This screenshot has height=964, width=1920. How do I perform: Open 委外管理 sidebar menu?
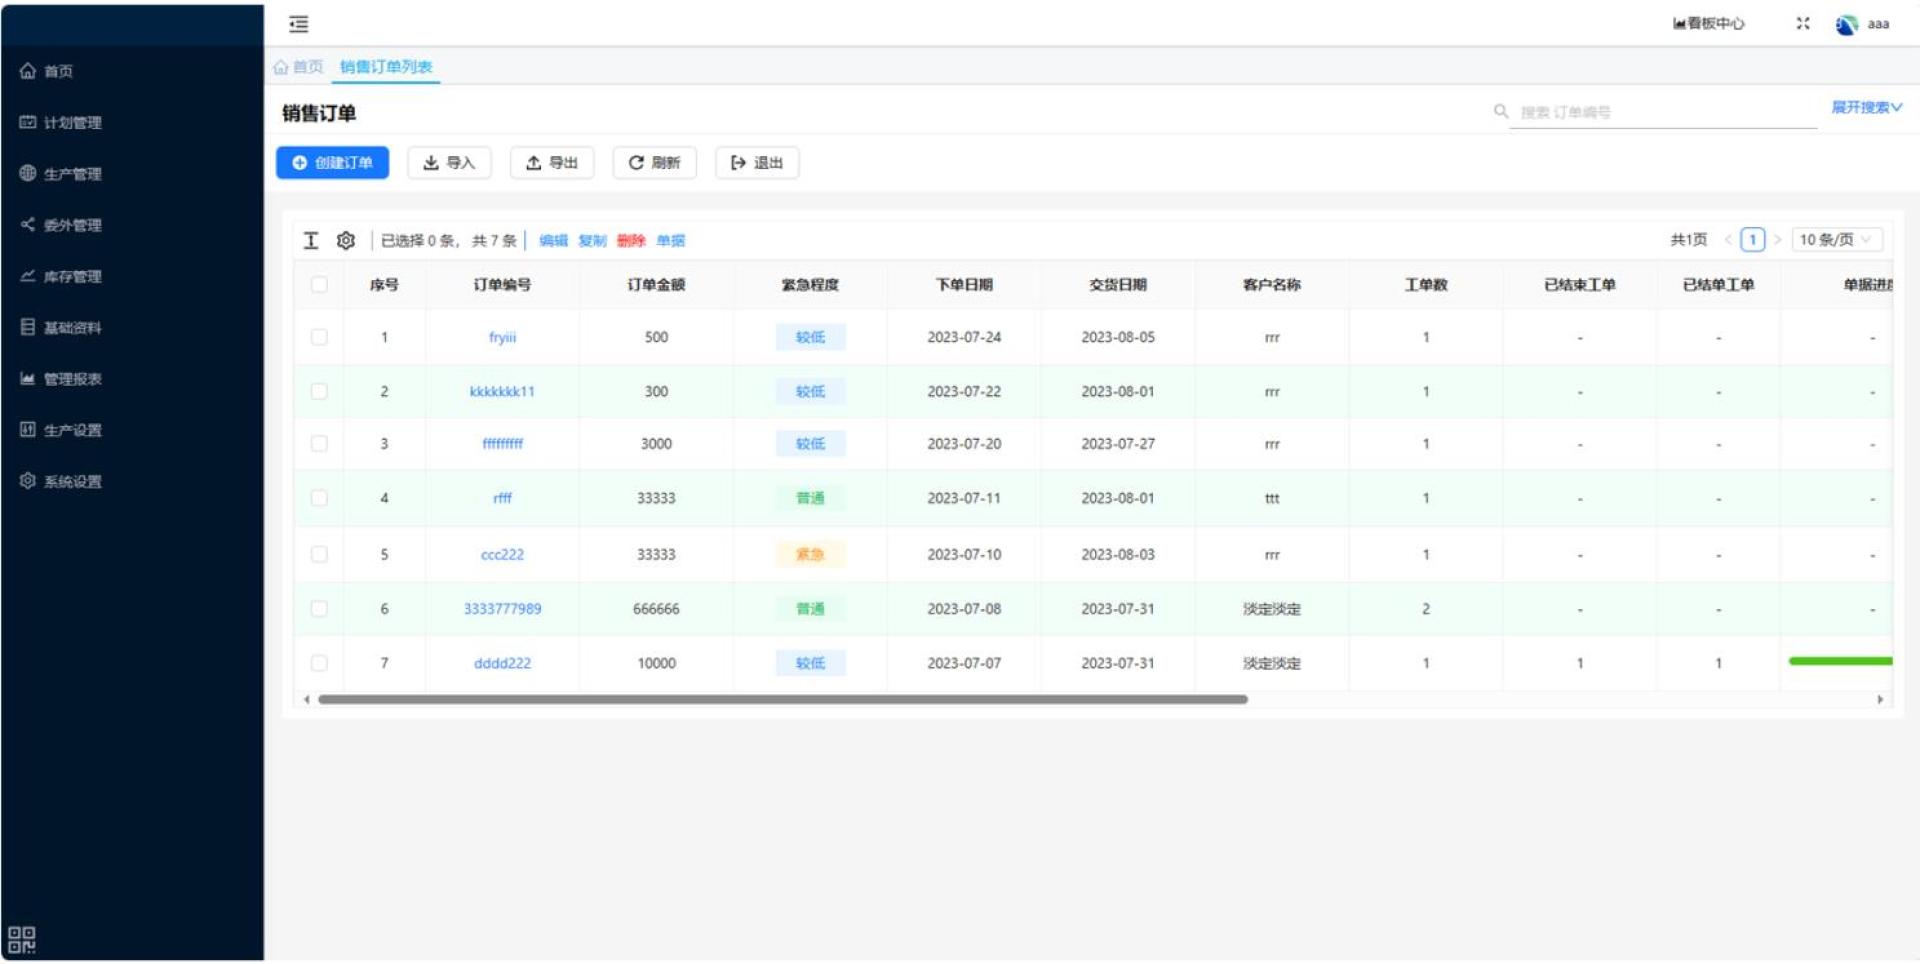click(60, 225)
